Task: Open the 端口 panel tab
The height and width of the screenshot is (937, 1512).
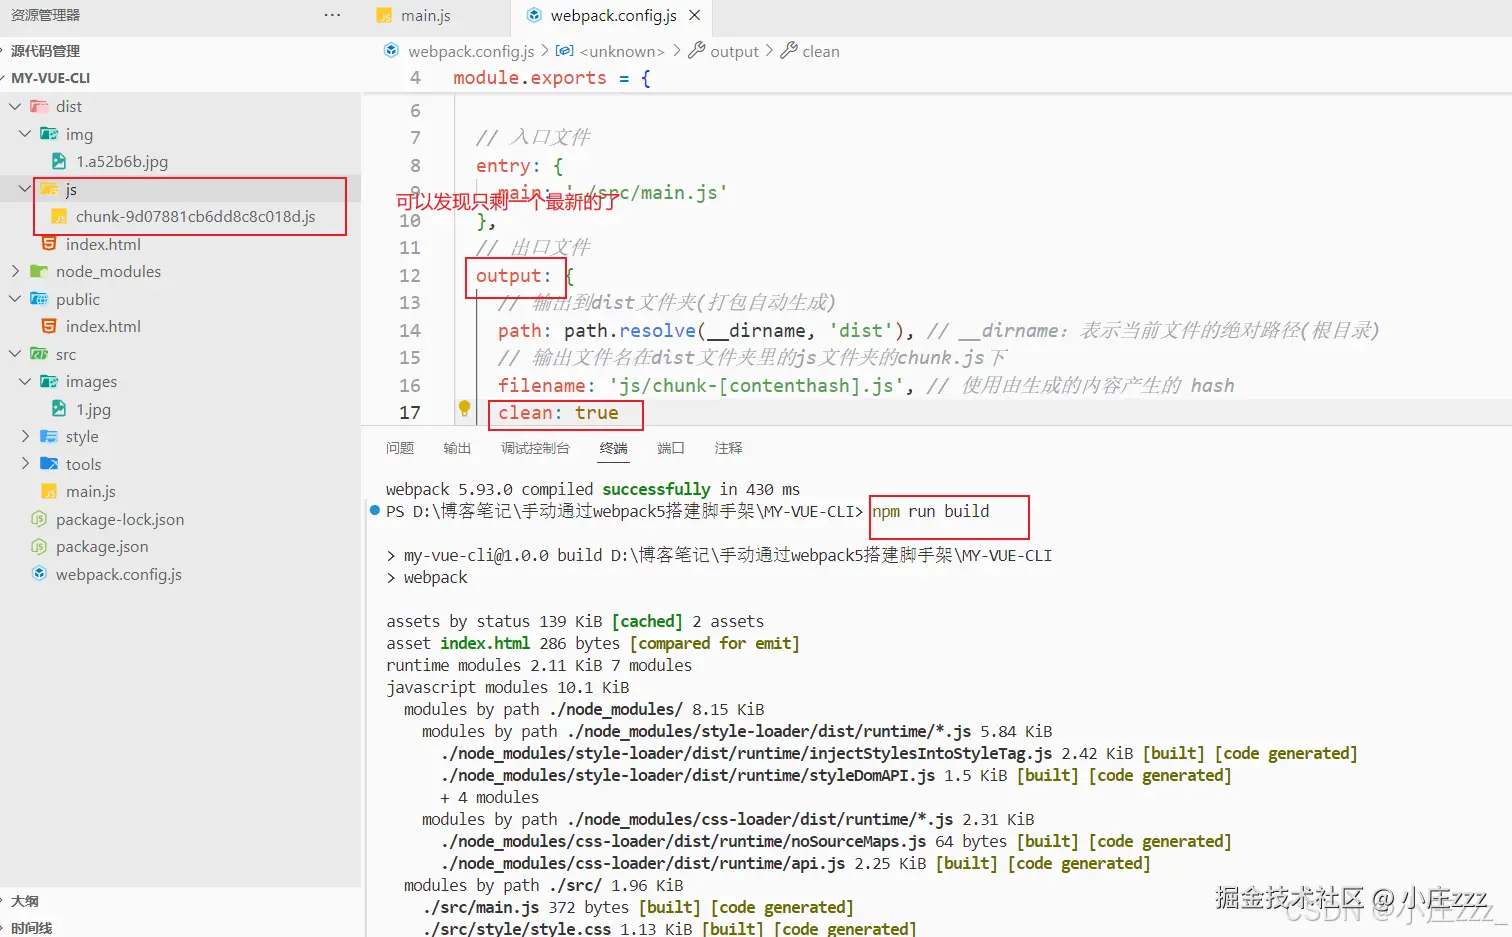Action: [671, 448]
